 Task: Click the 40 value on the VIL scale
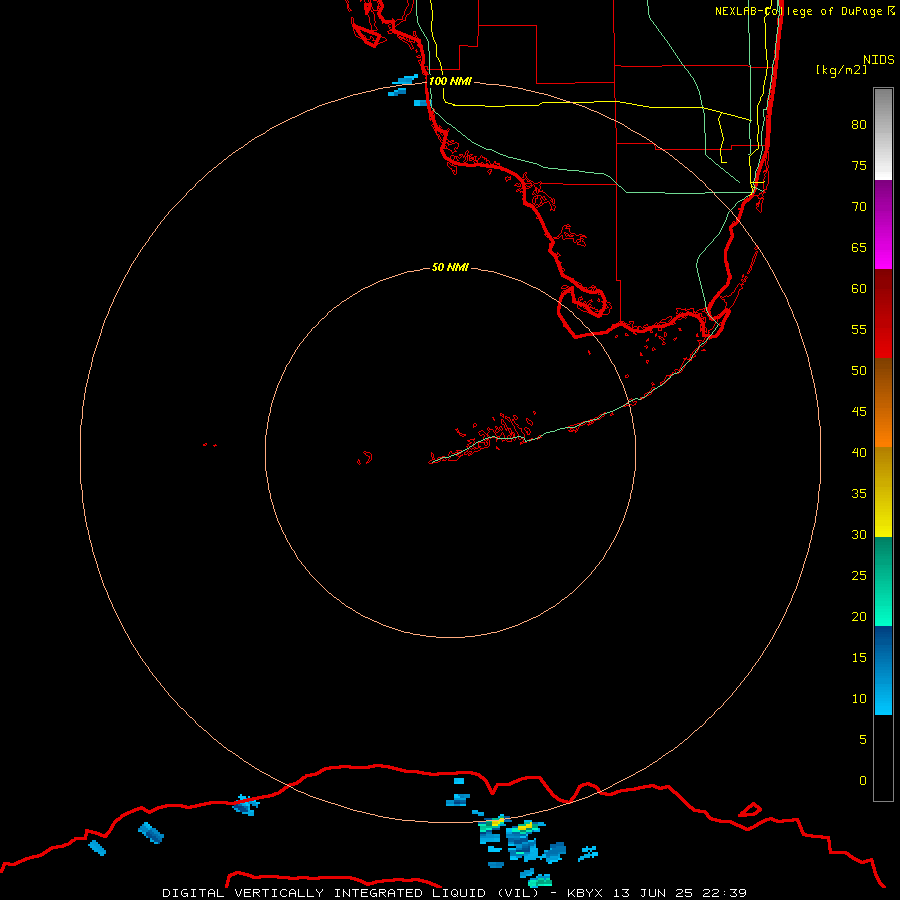(x=859, y=452)
